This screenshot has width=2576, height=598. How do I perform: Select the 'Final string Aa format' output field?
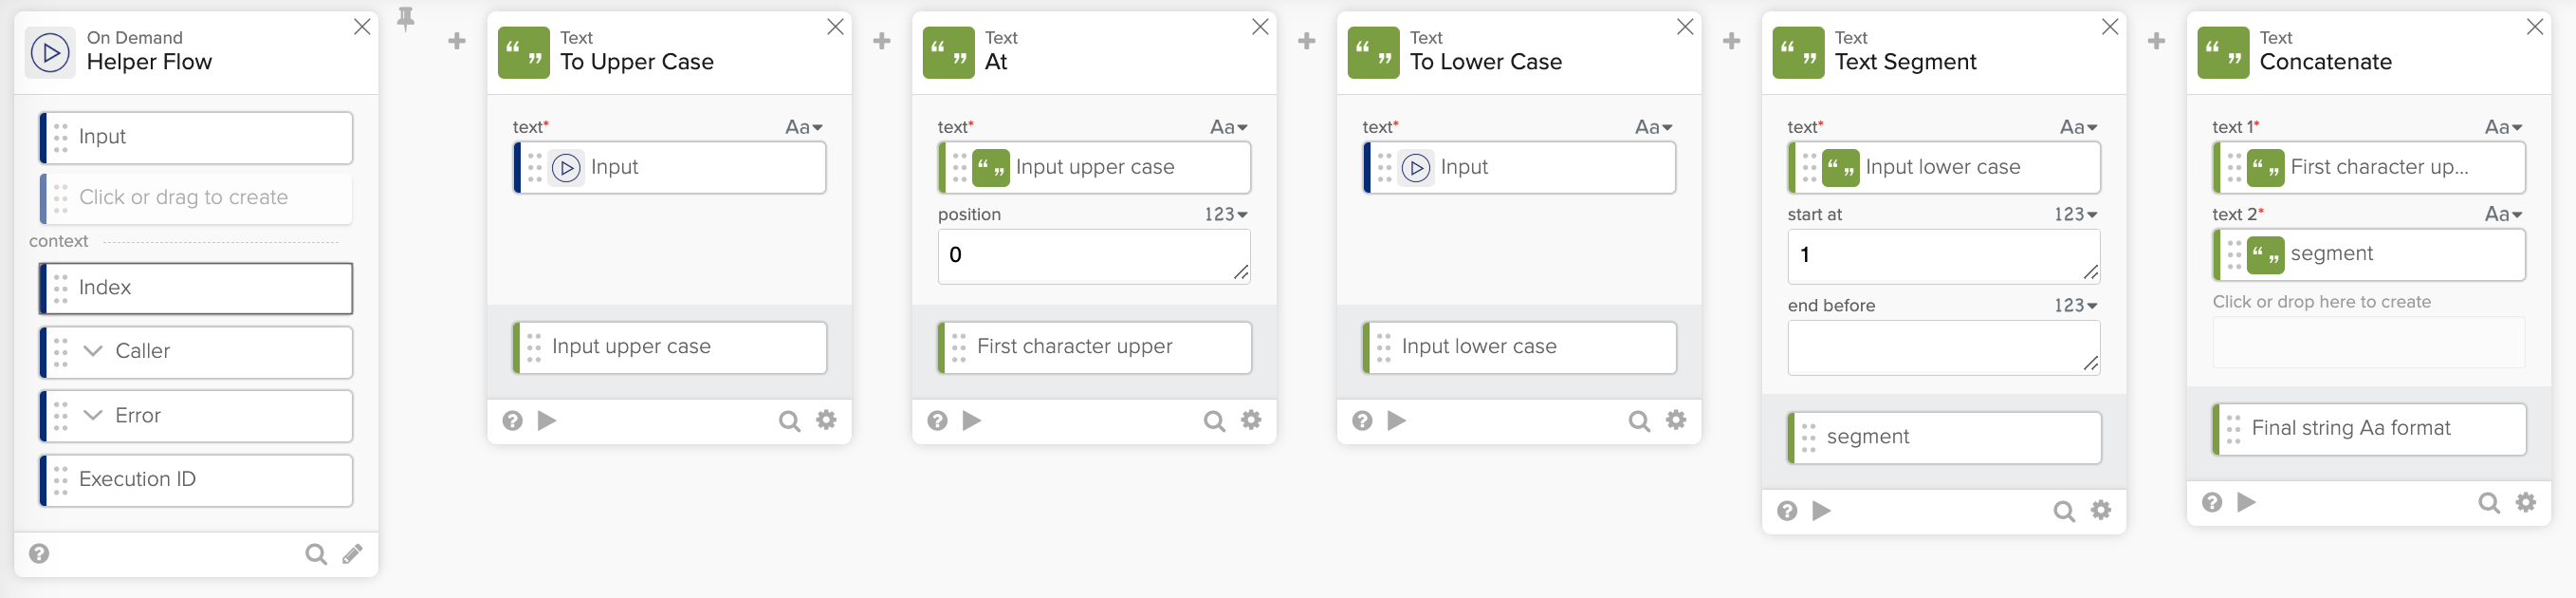coord(2368,429)
